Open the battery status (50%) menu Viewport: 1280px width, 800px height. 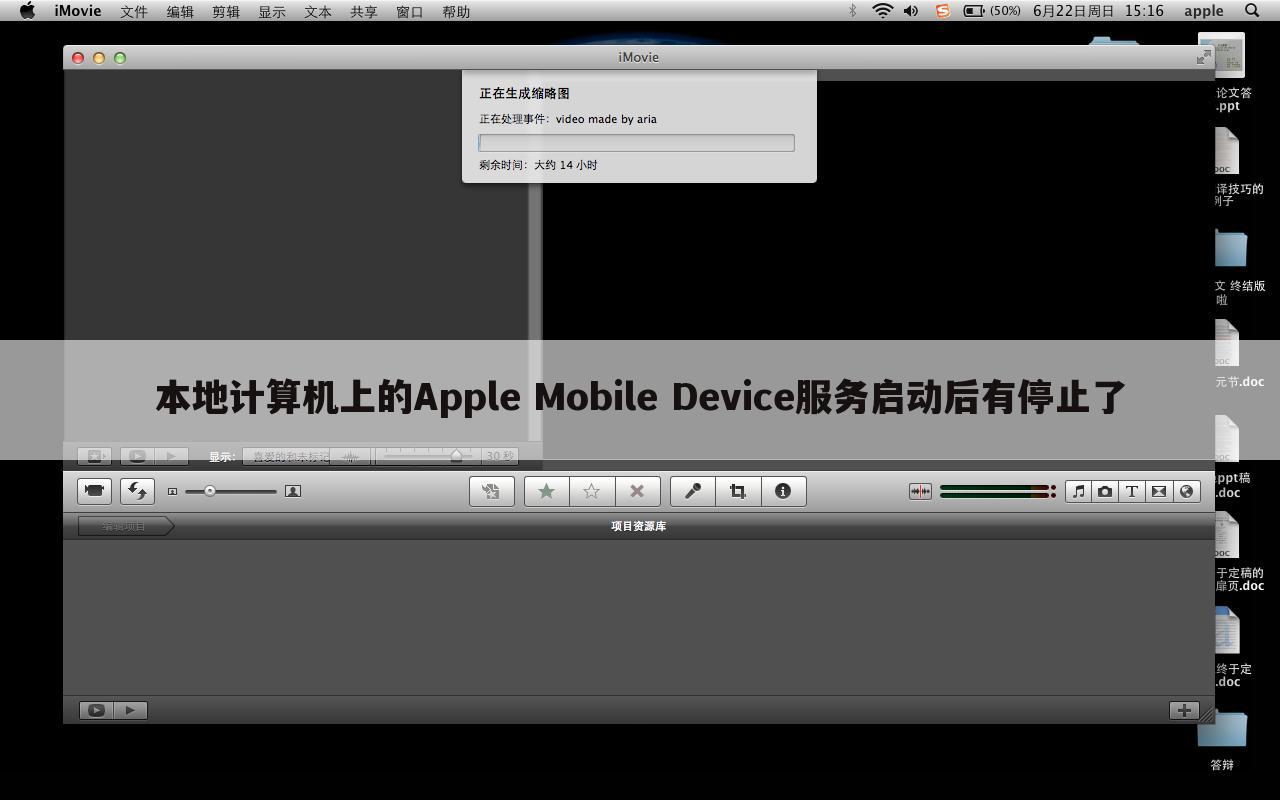(992, 11)
